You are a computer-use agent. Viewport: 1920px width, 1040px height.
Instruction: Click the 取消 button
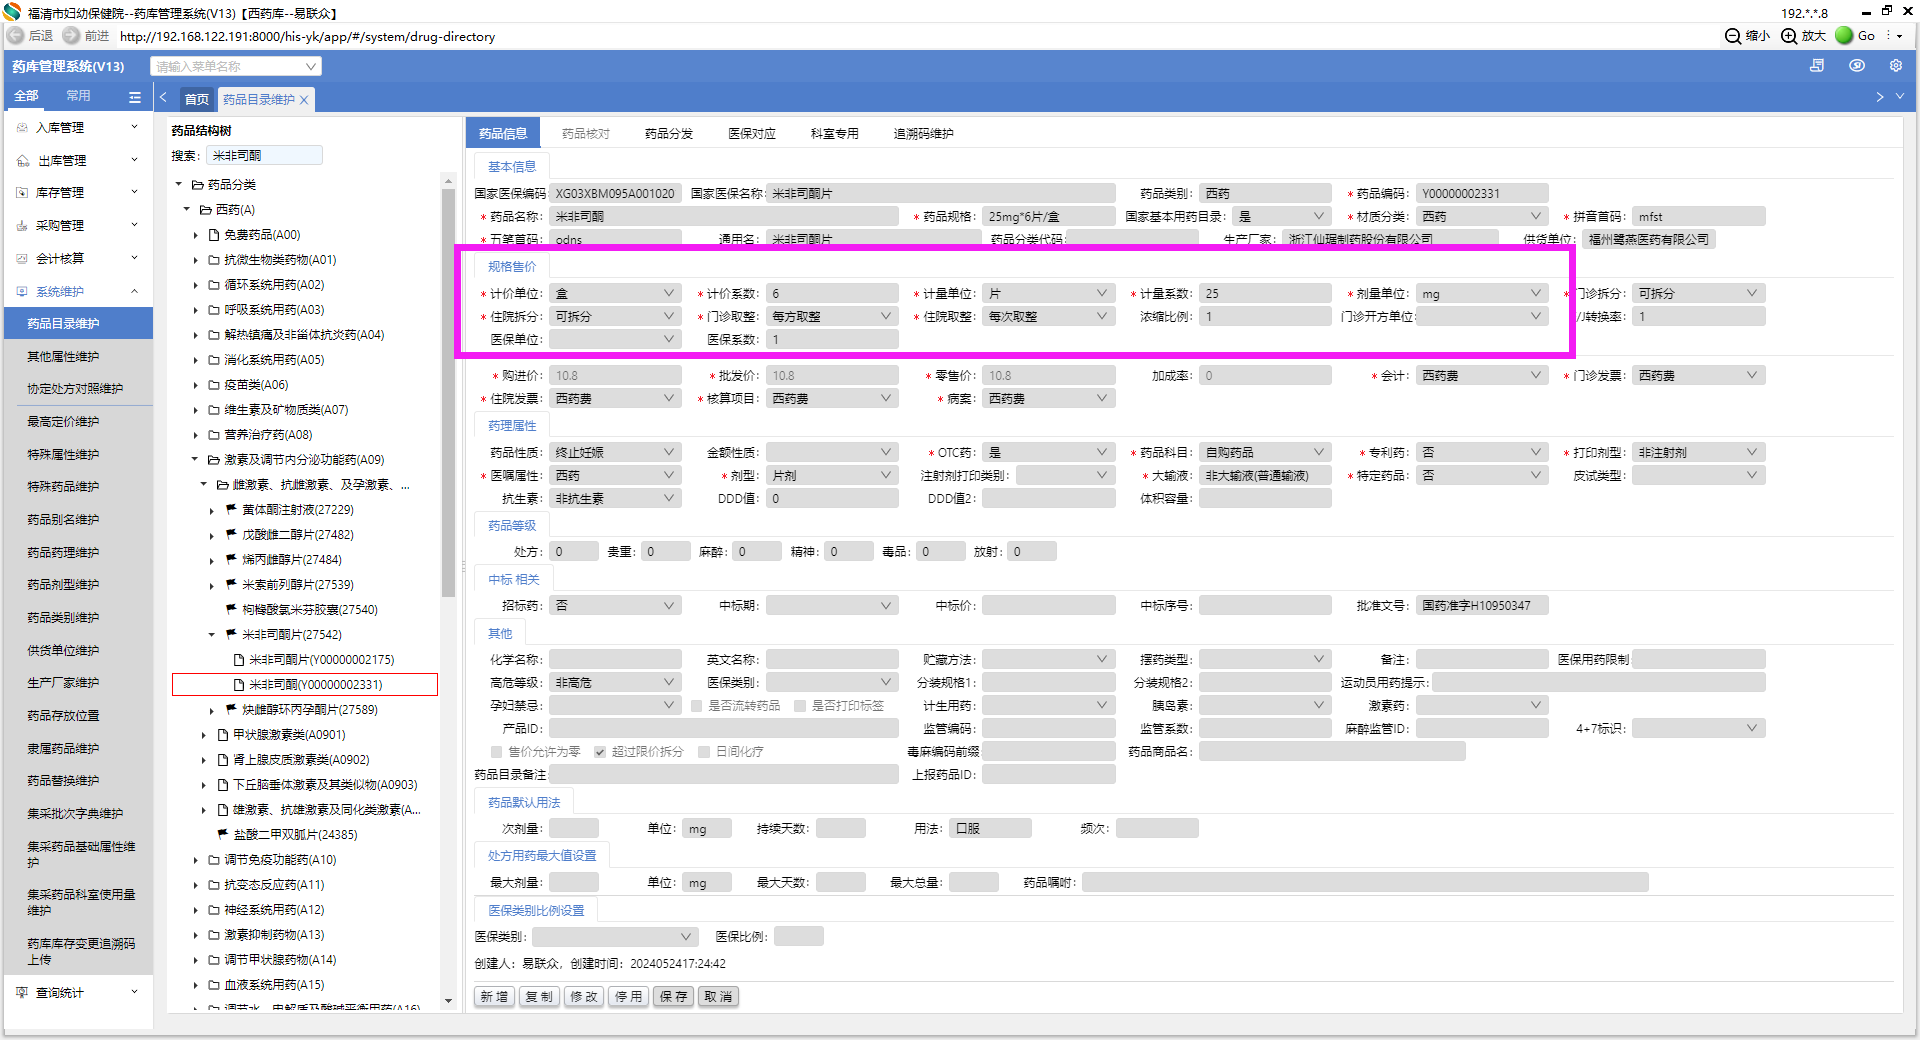(x=719, y=997)
